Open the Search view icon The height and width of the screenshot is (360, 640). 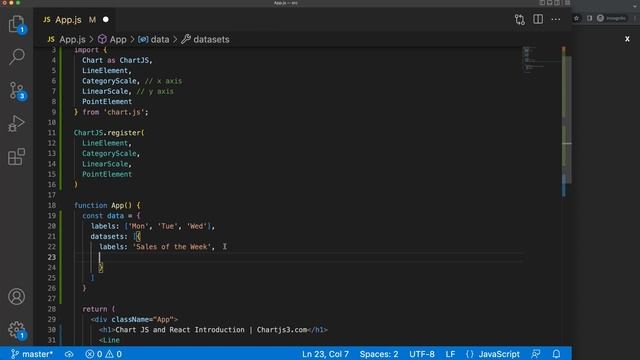click(x=16, y=57)
